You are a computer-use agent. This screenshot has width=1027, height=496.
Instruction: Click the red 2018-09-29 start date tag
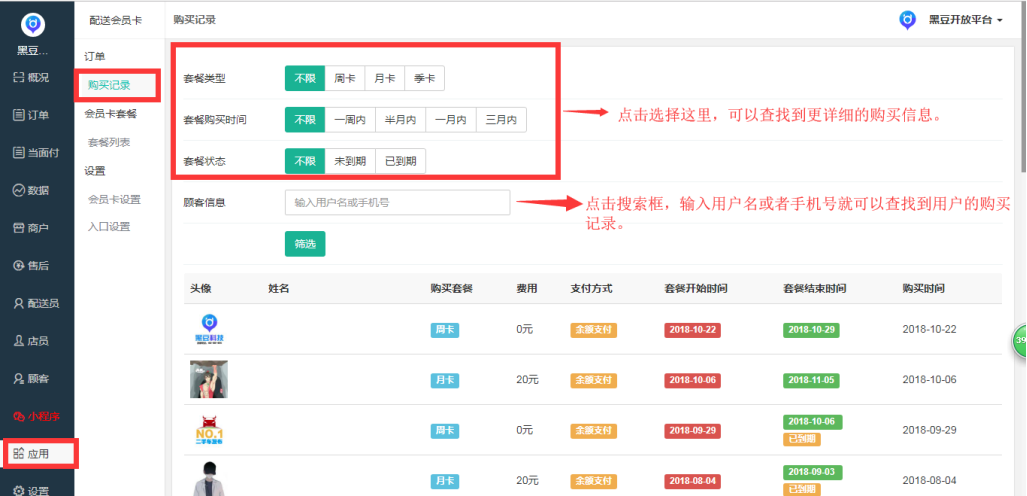pyautogui.click(x=692, y=430)
